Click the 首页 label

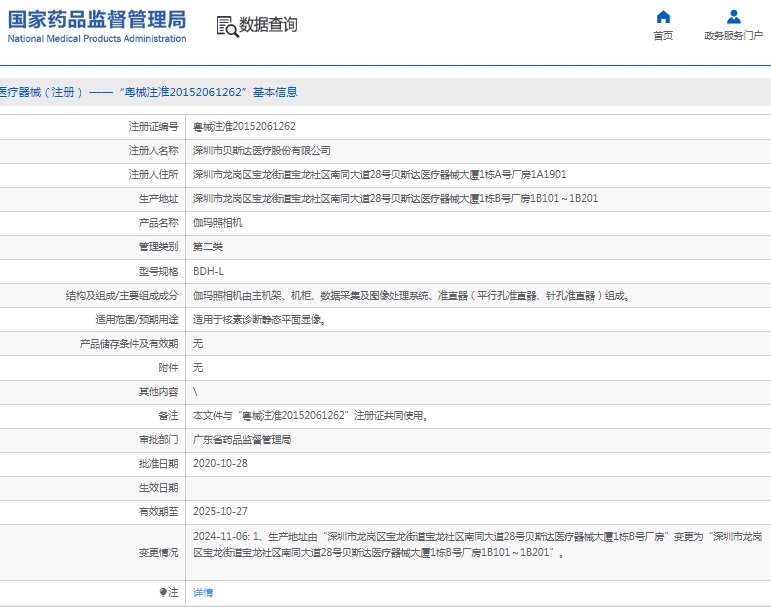click(x=663, y=35)
